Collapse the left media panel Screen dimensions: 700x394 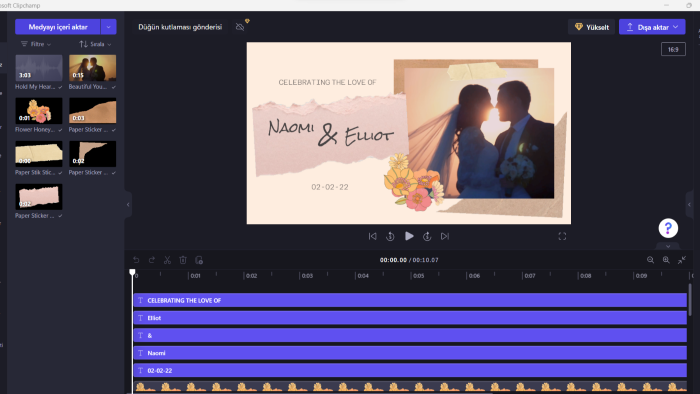tap(128, 204)
